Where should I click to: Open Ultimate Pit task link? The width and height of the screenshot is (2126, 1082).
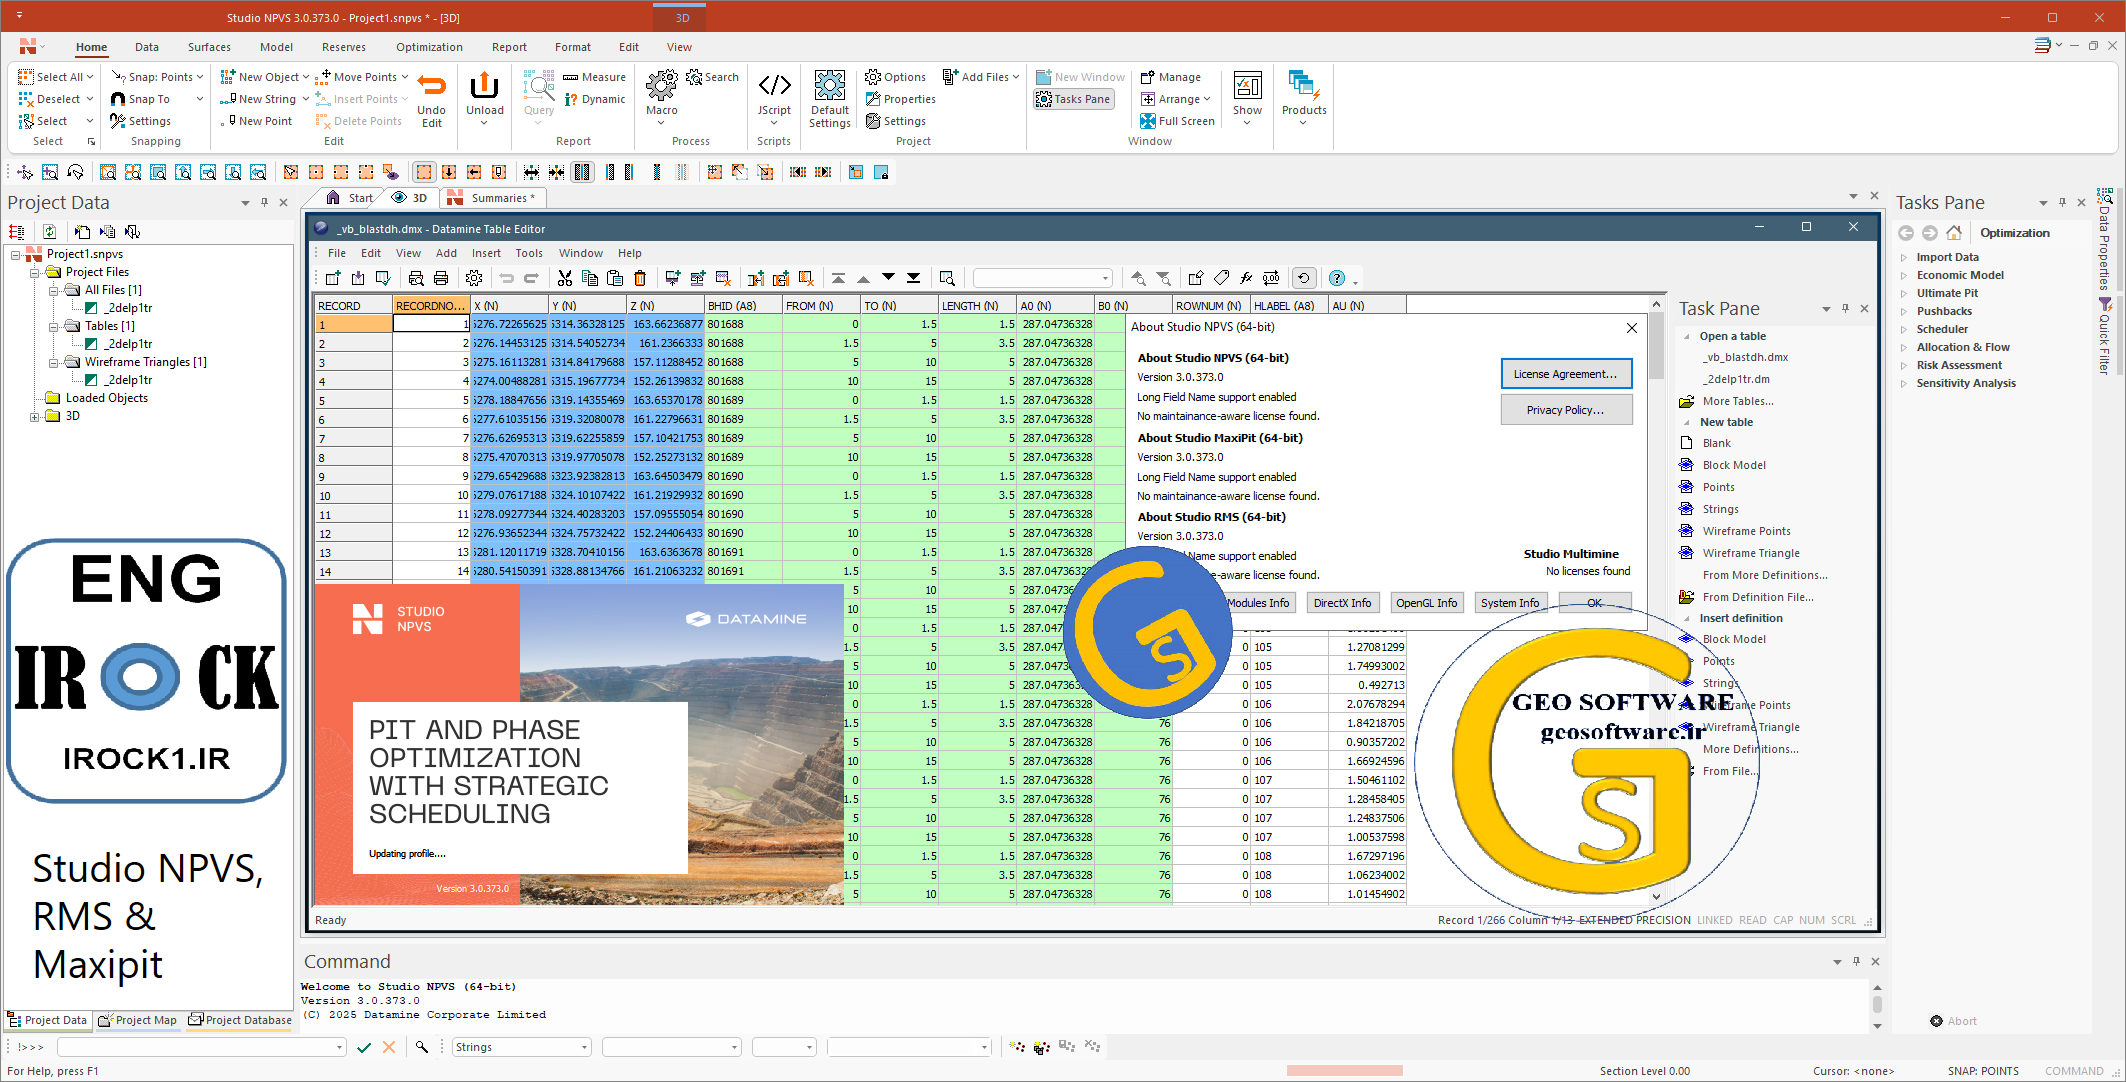click(1947, 293)
